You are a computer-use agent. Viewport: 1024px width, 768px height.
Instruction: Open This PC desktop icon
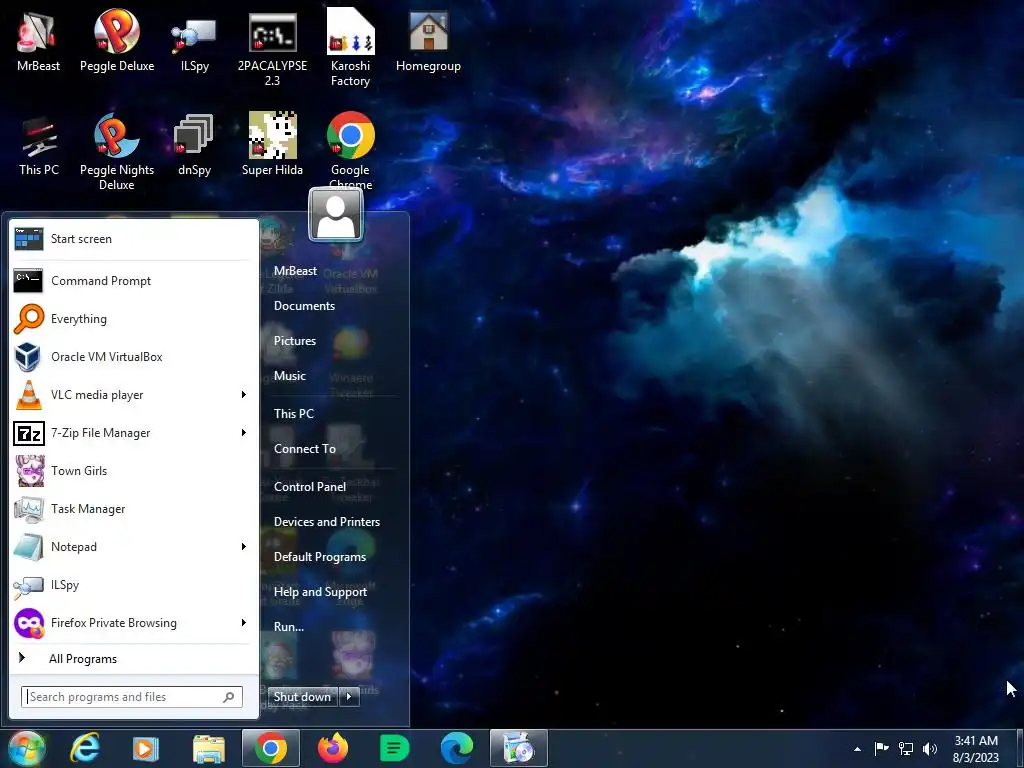(x=38, y=145)
